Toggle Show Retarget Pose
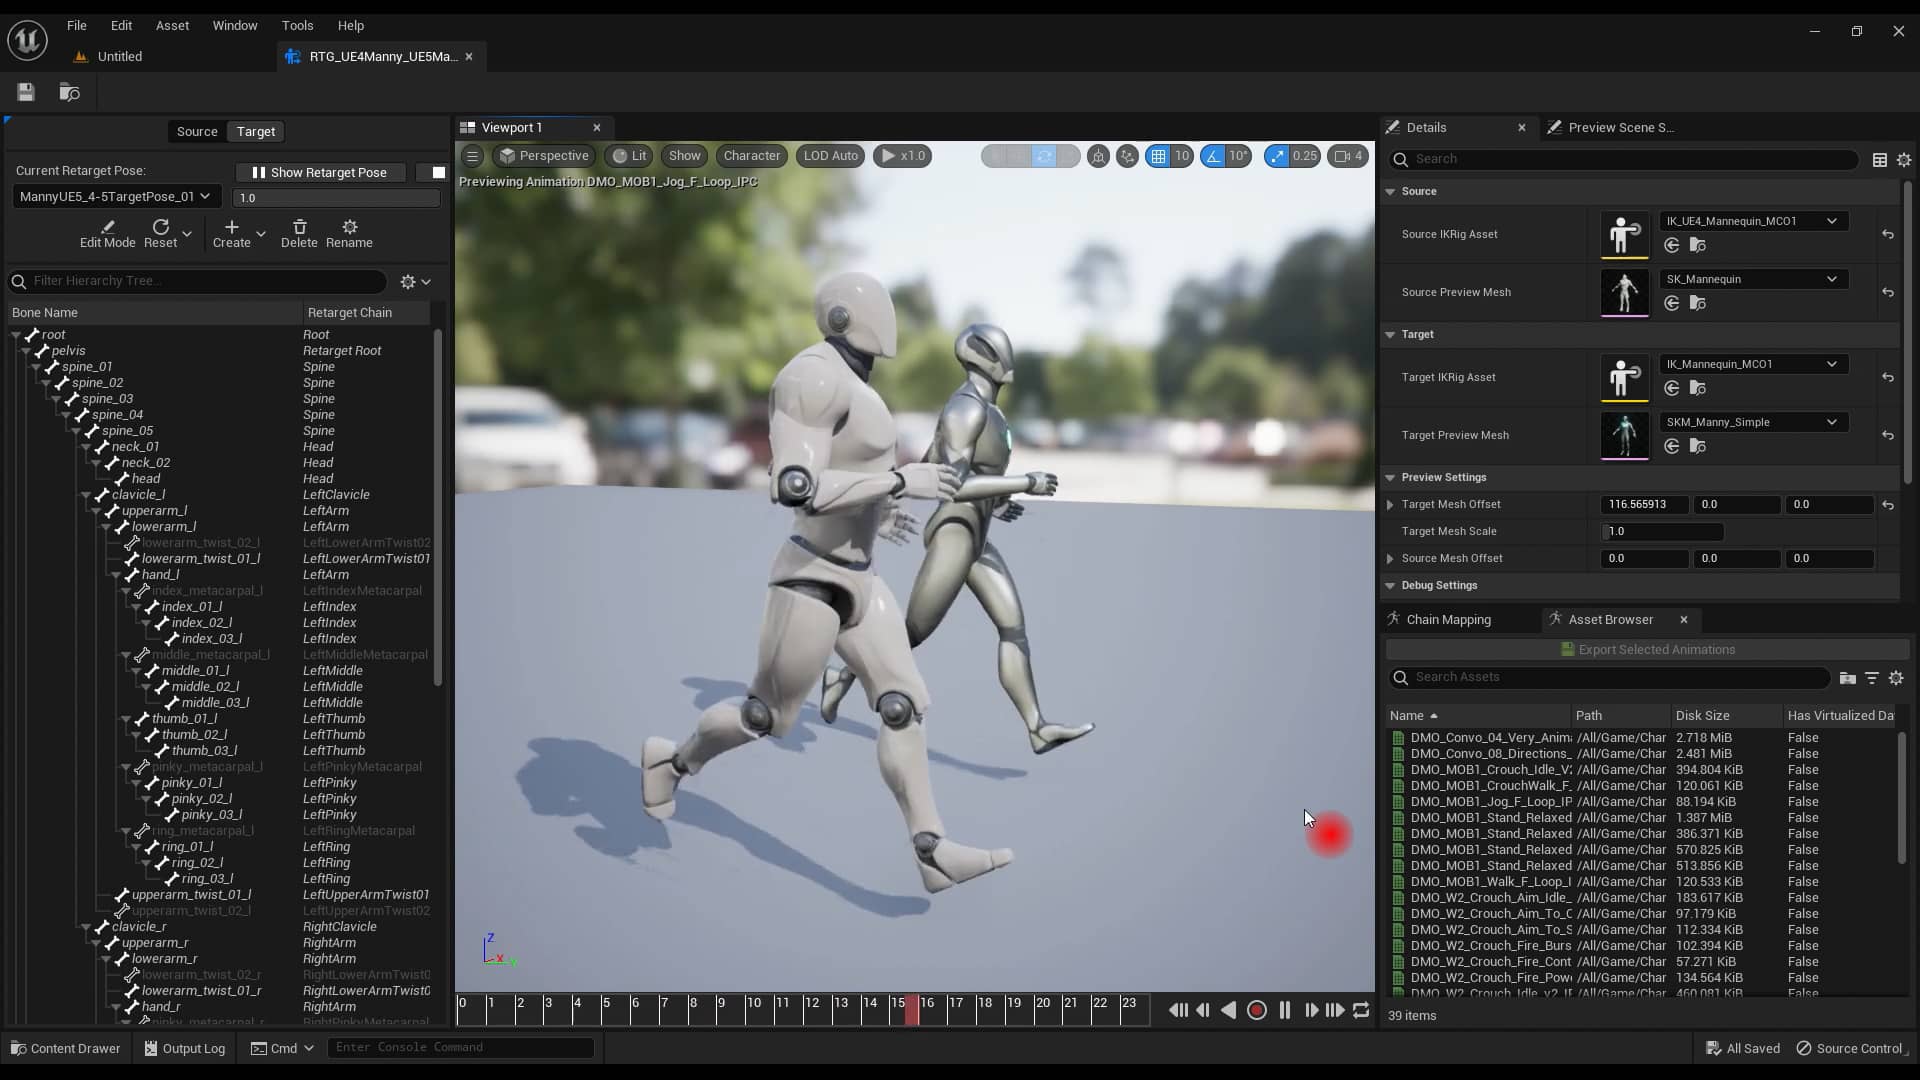 pos(320,172)
